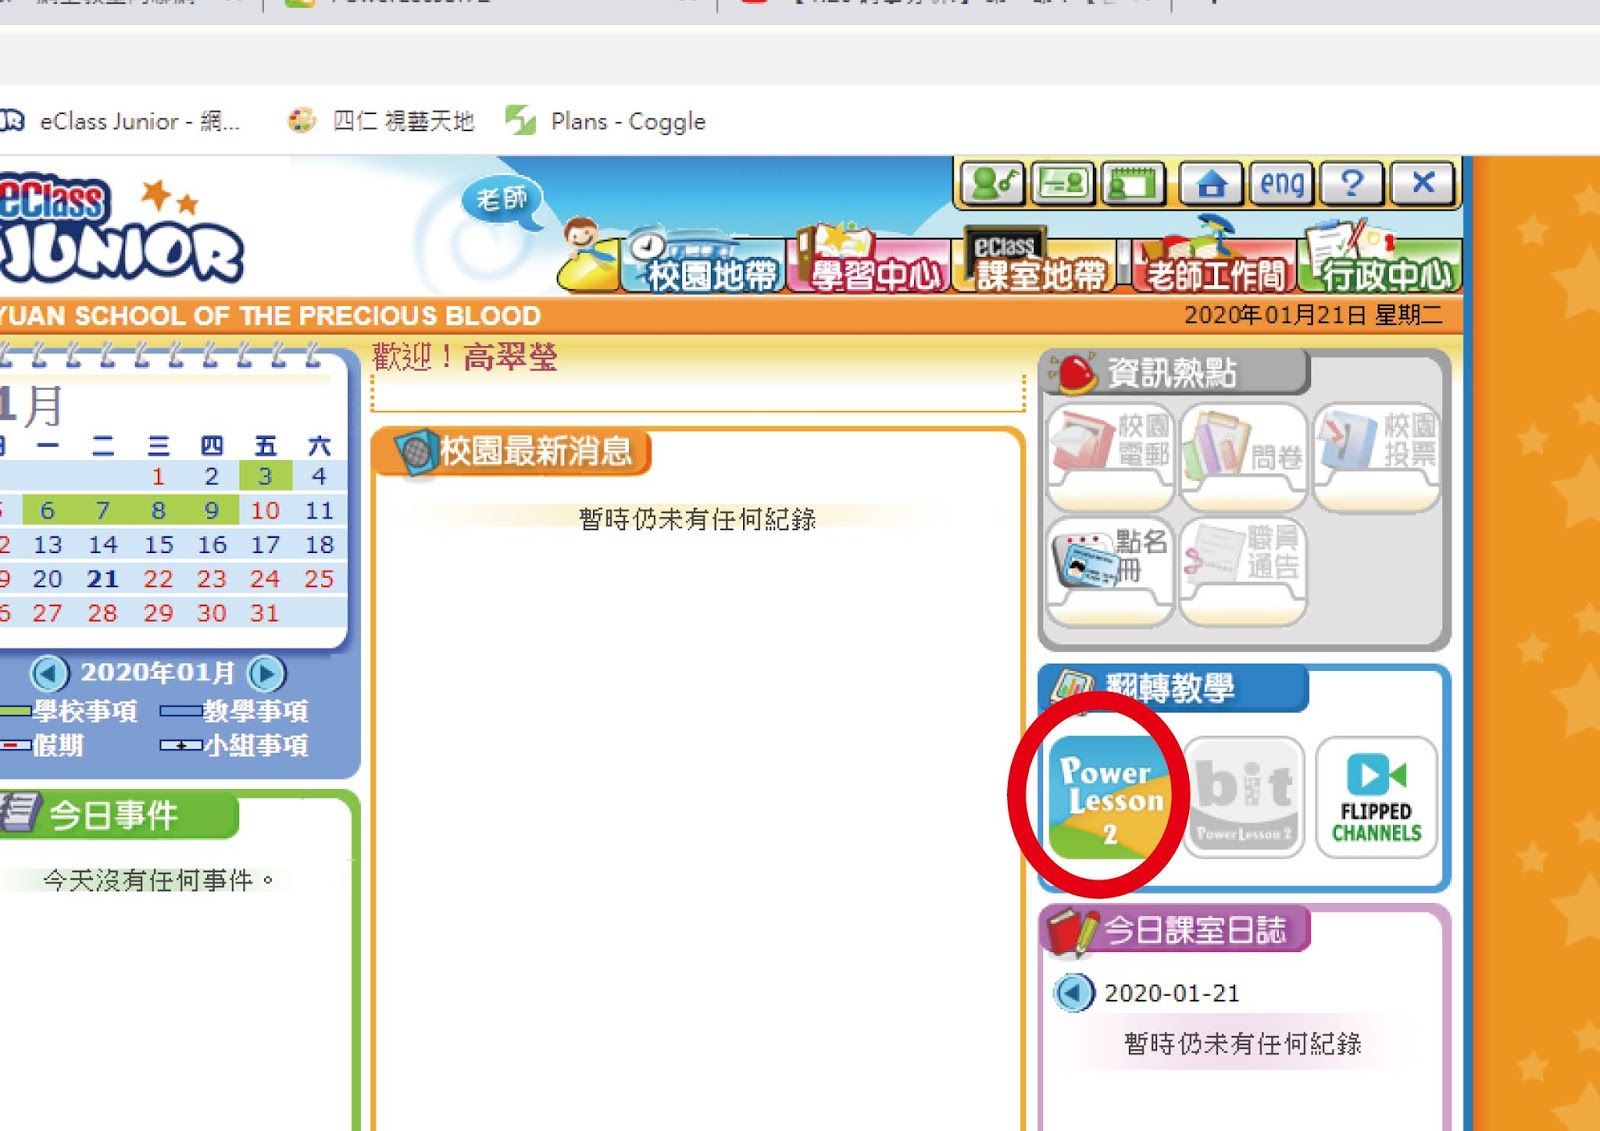Click the 教學事項 legend item
Viewport: 1600px width, 1131px height.
coord(234,711)
